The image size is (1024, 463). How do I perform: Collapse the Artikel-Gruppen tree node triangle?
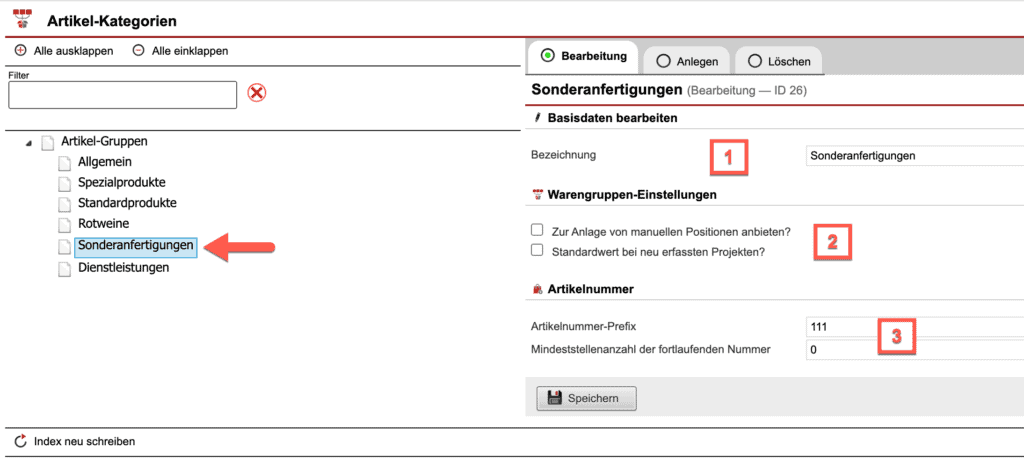pyautogui.click(x=28, y=143)
